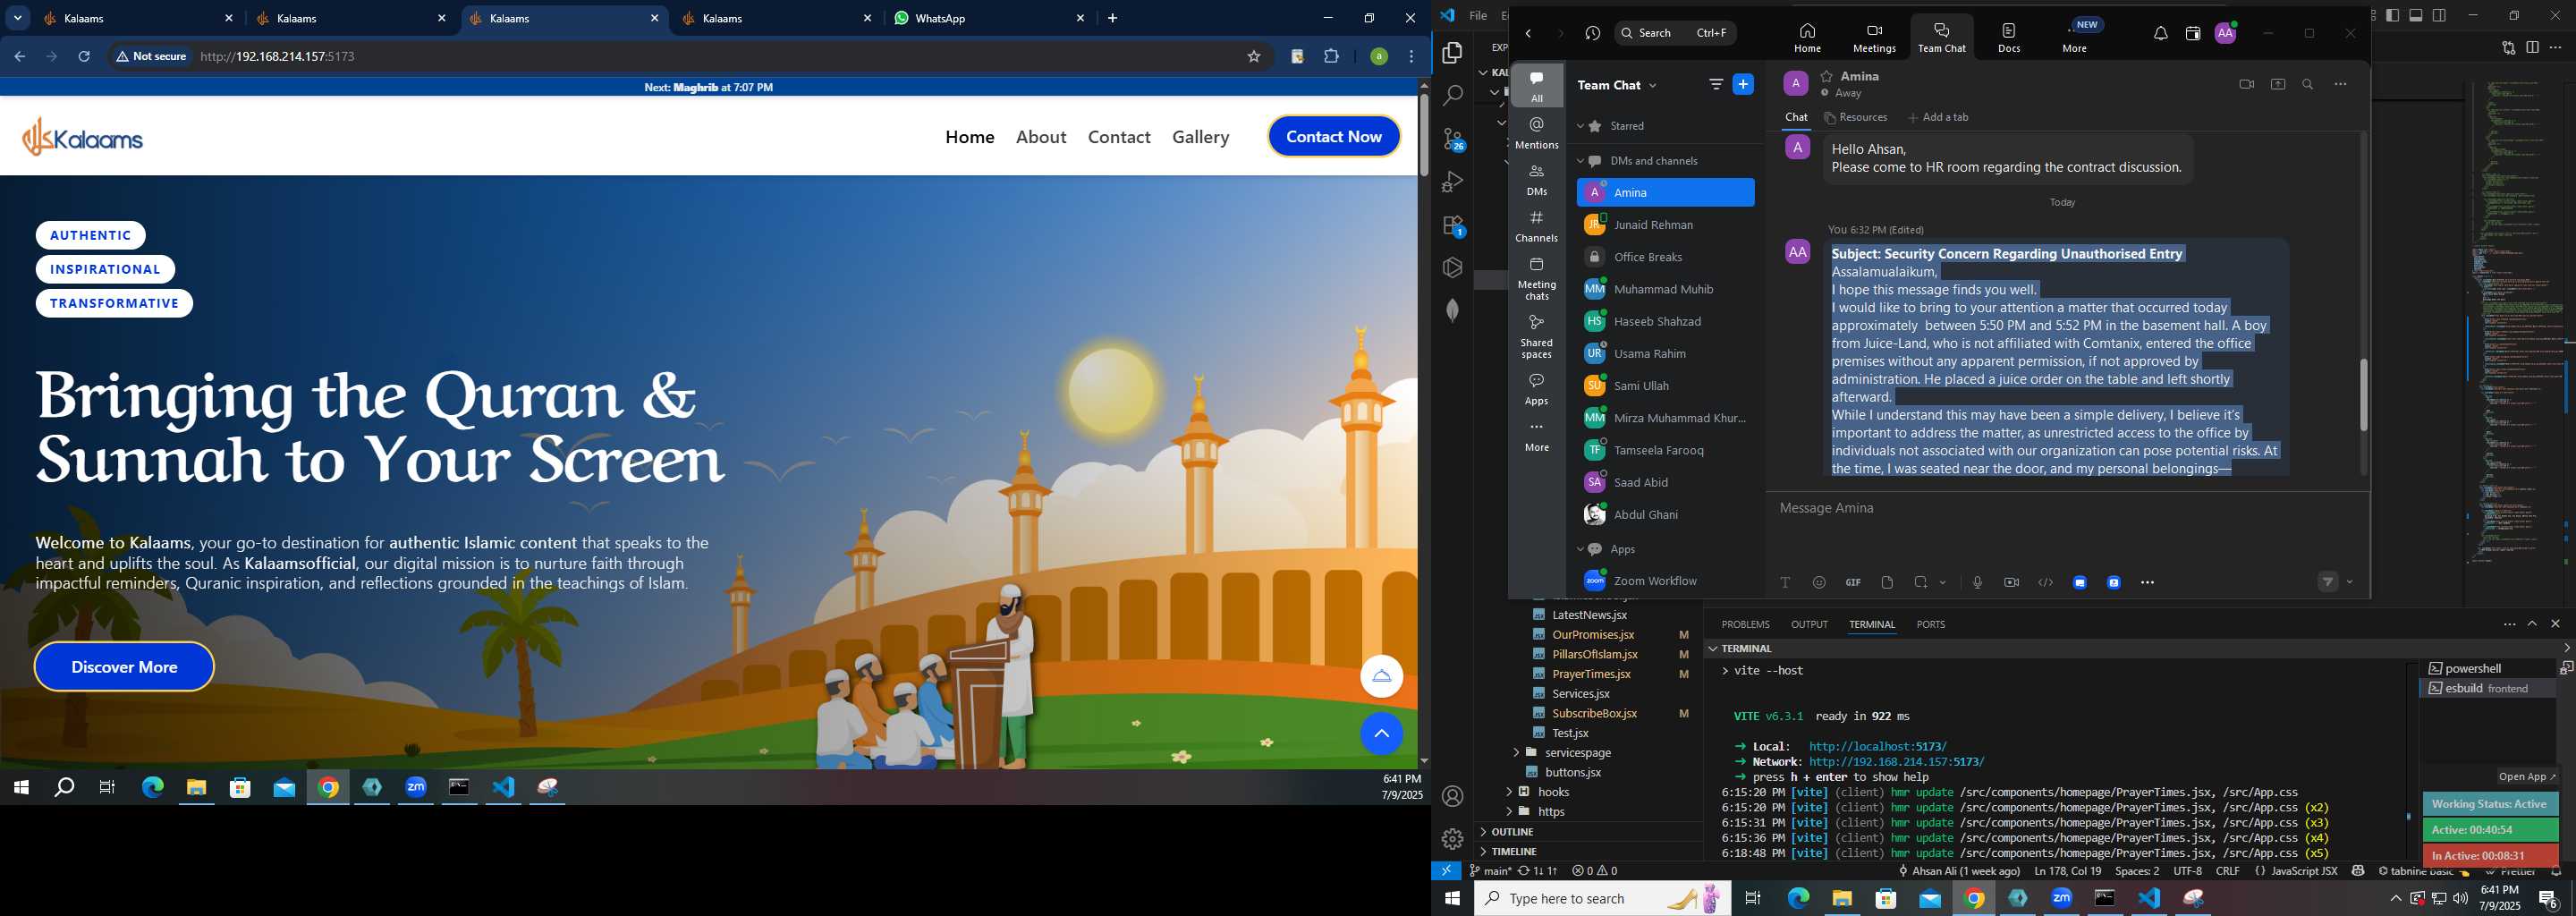Open the emoji picker in message composer
The image size is (2576, 916).
pyautogui.click(x=1819, y=582)
